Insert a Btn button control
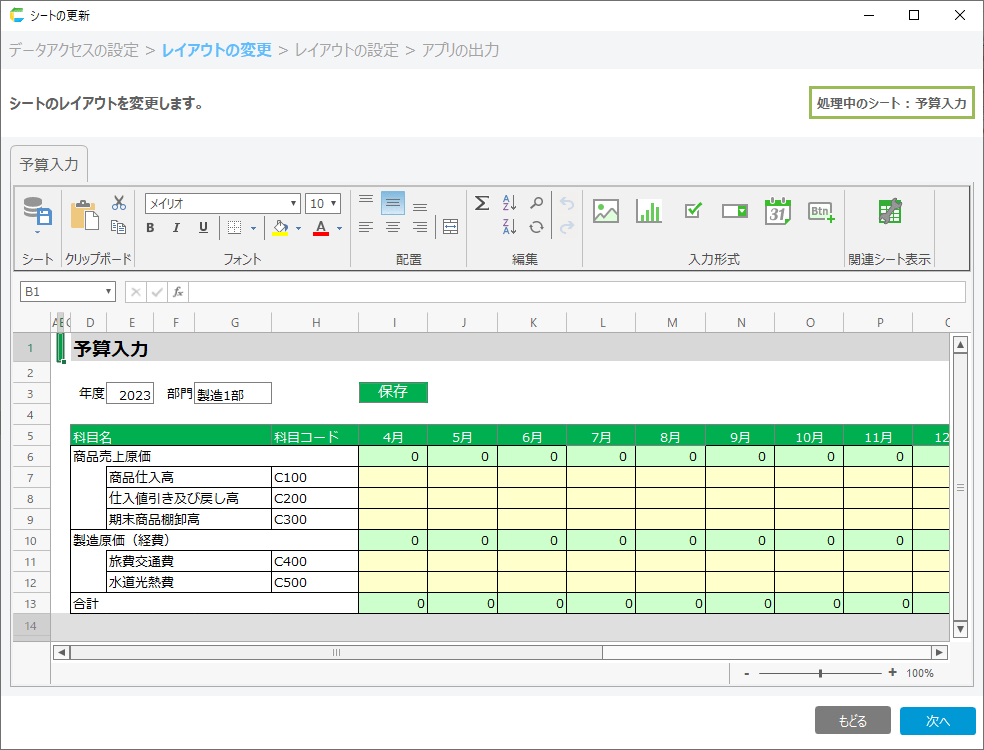The image size is (984, 750). 821,211
